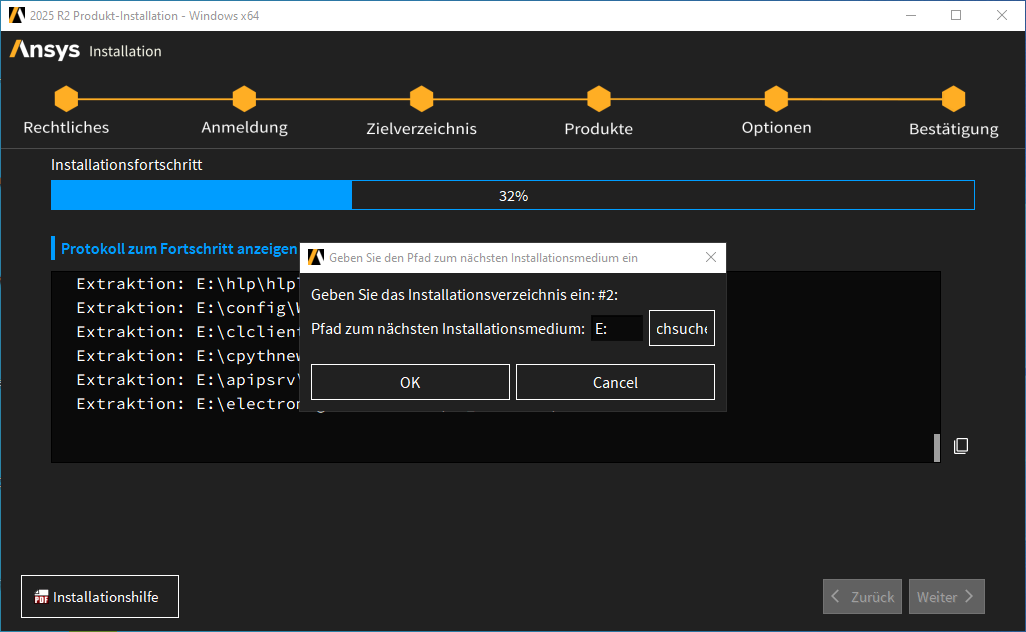Click the hexagon marker above Produkte
This screenshot has width=1026, height=632.
599,99
